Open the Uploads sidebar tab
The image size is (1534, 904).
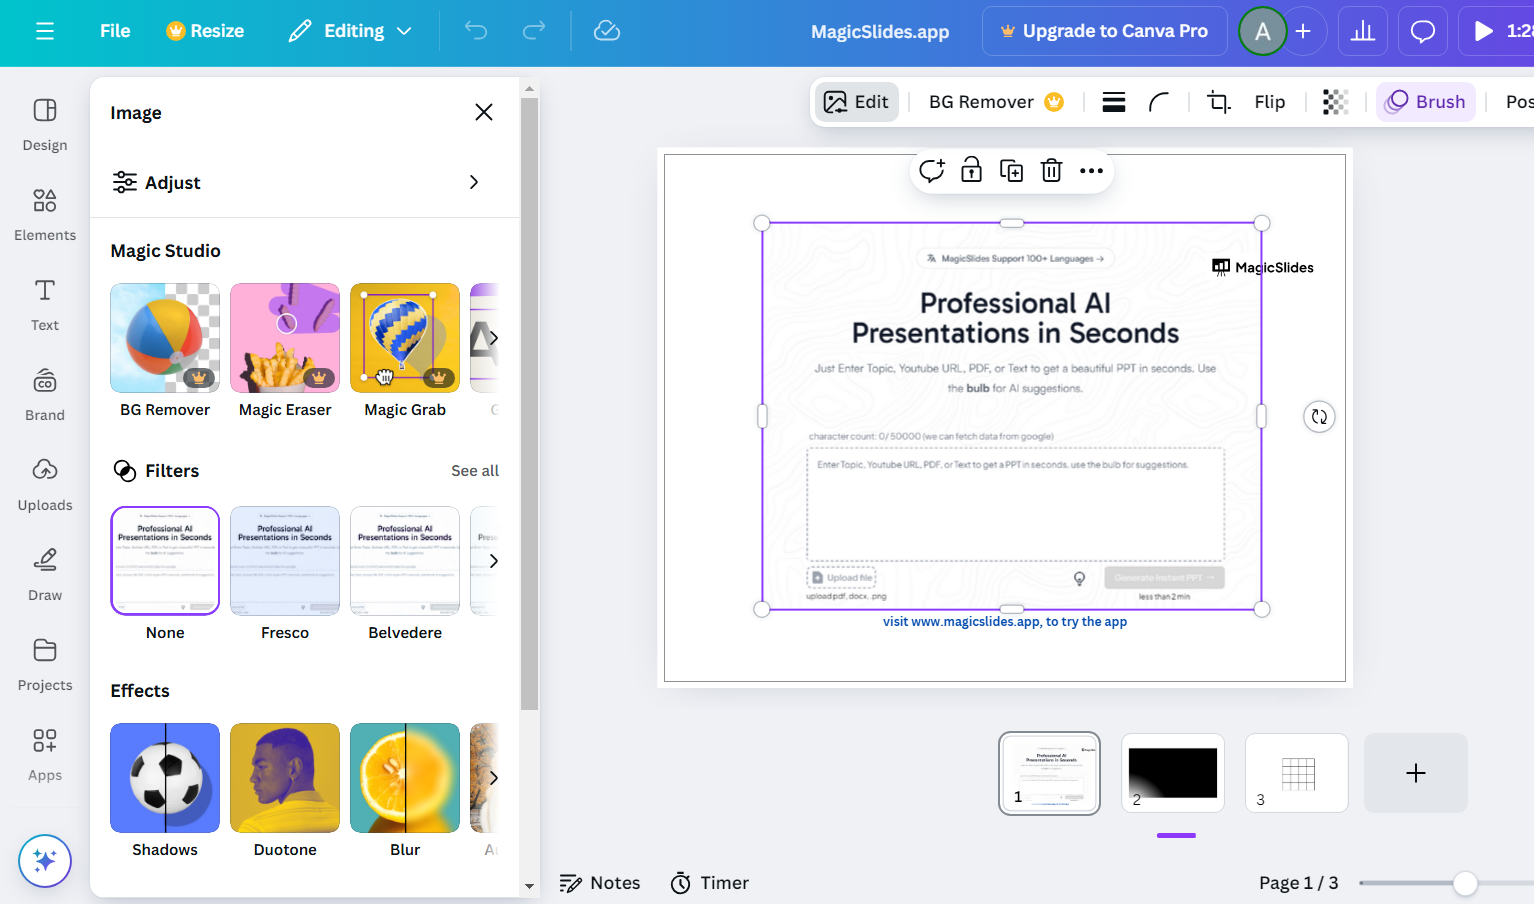tap(45, 485)
